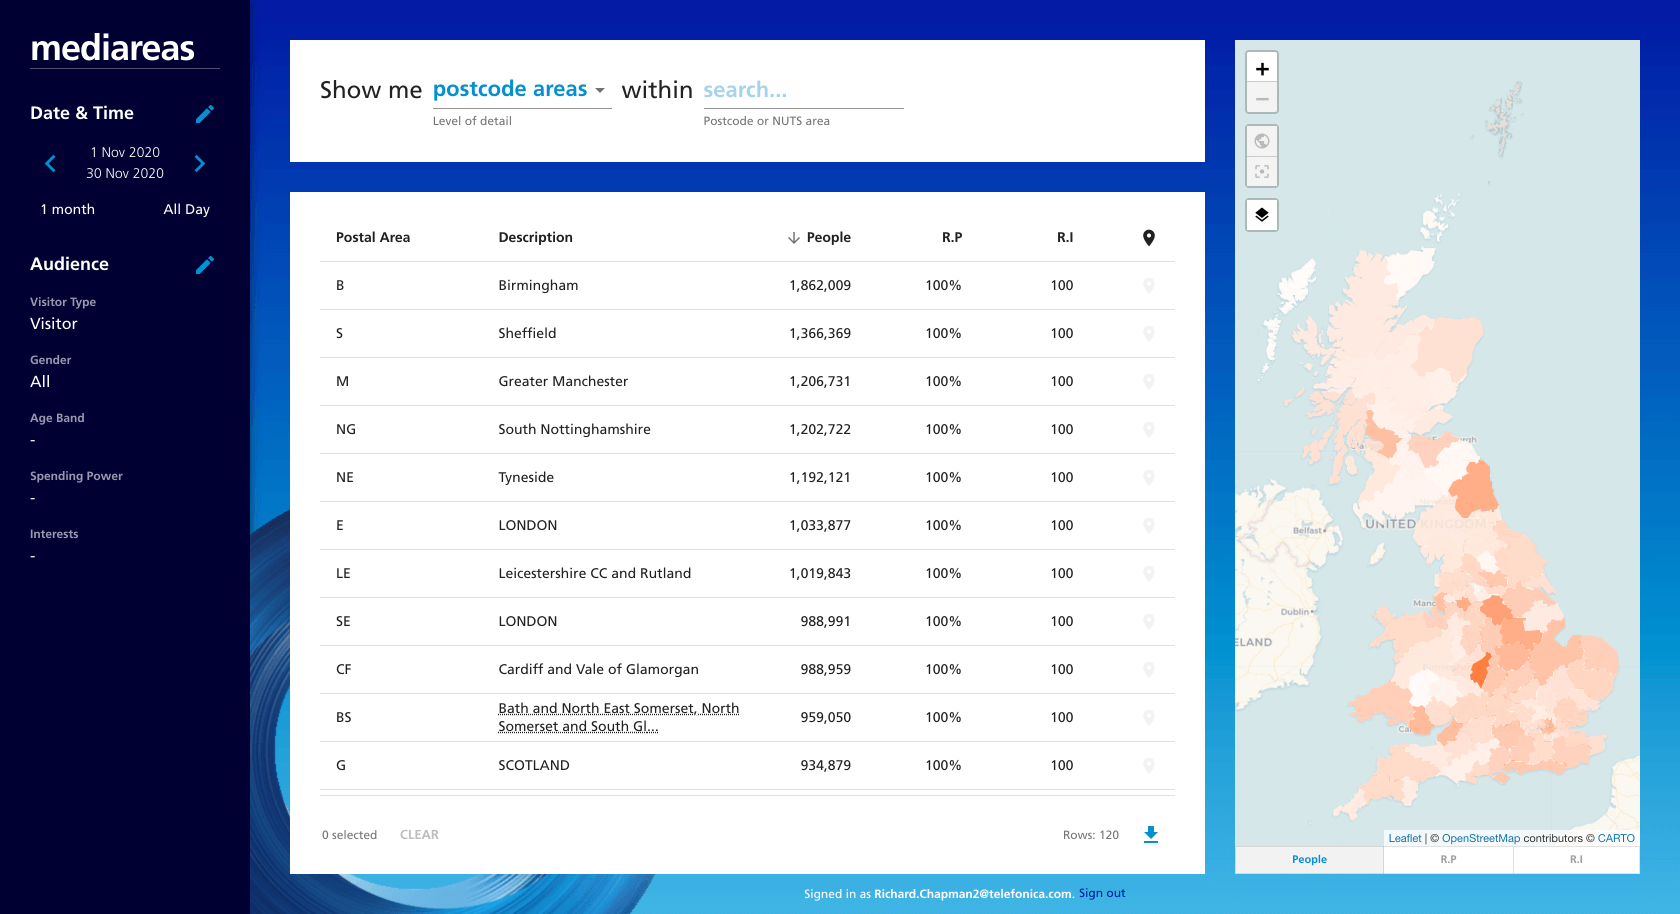Sign out of the account

tap(1102, 894)
